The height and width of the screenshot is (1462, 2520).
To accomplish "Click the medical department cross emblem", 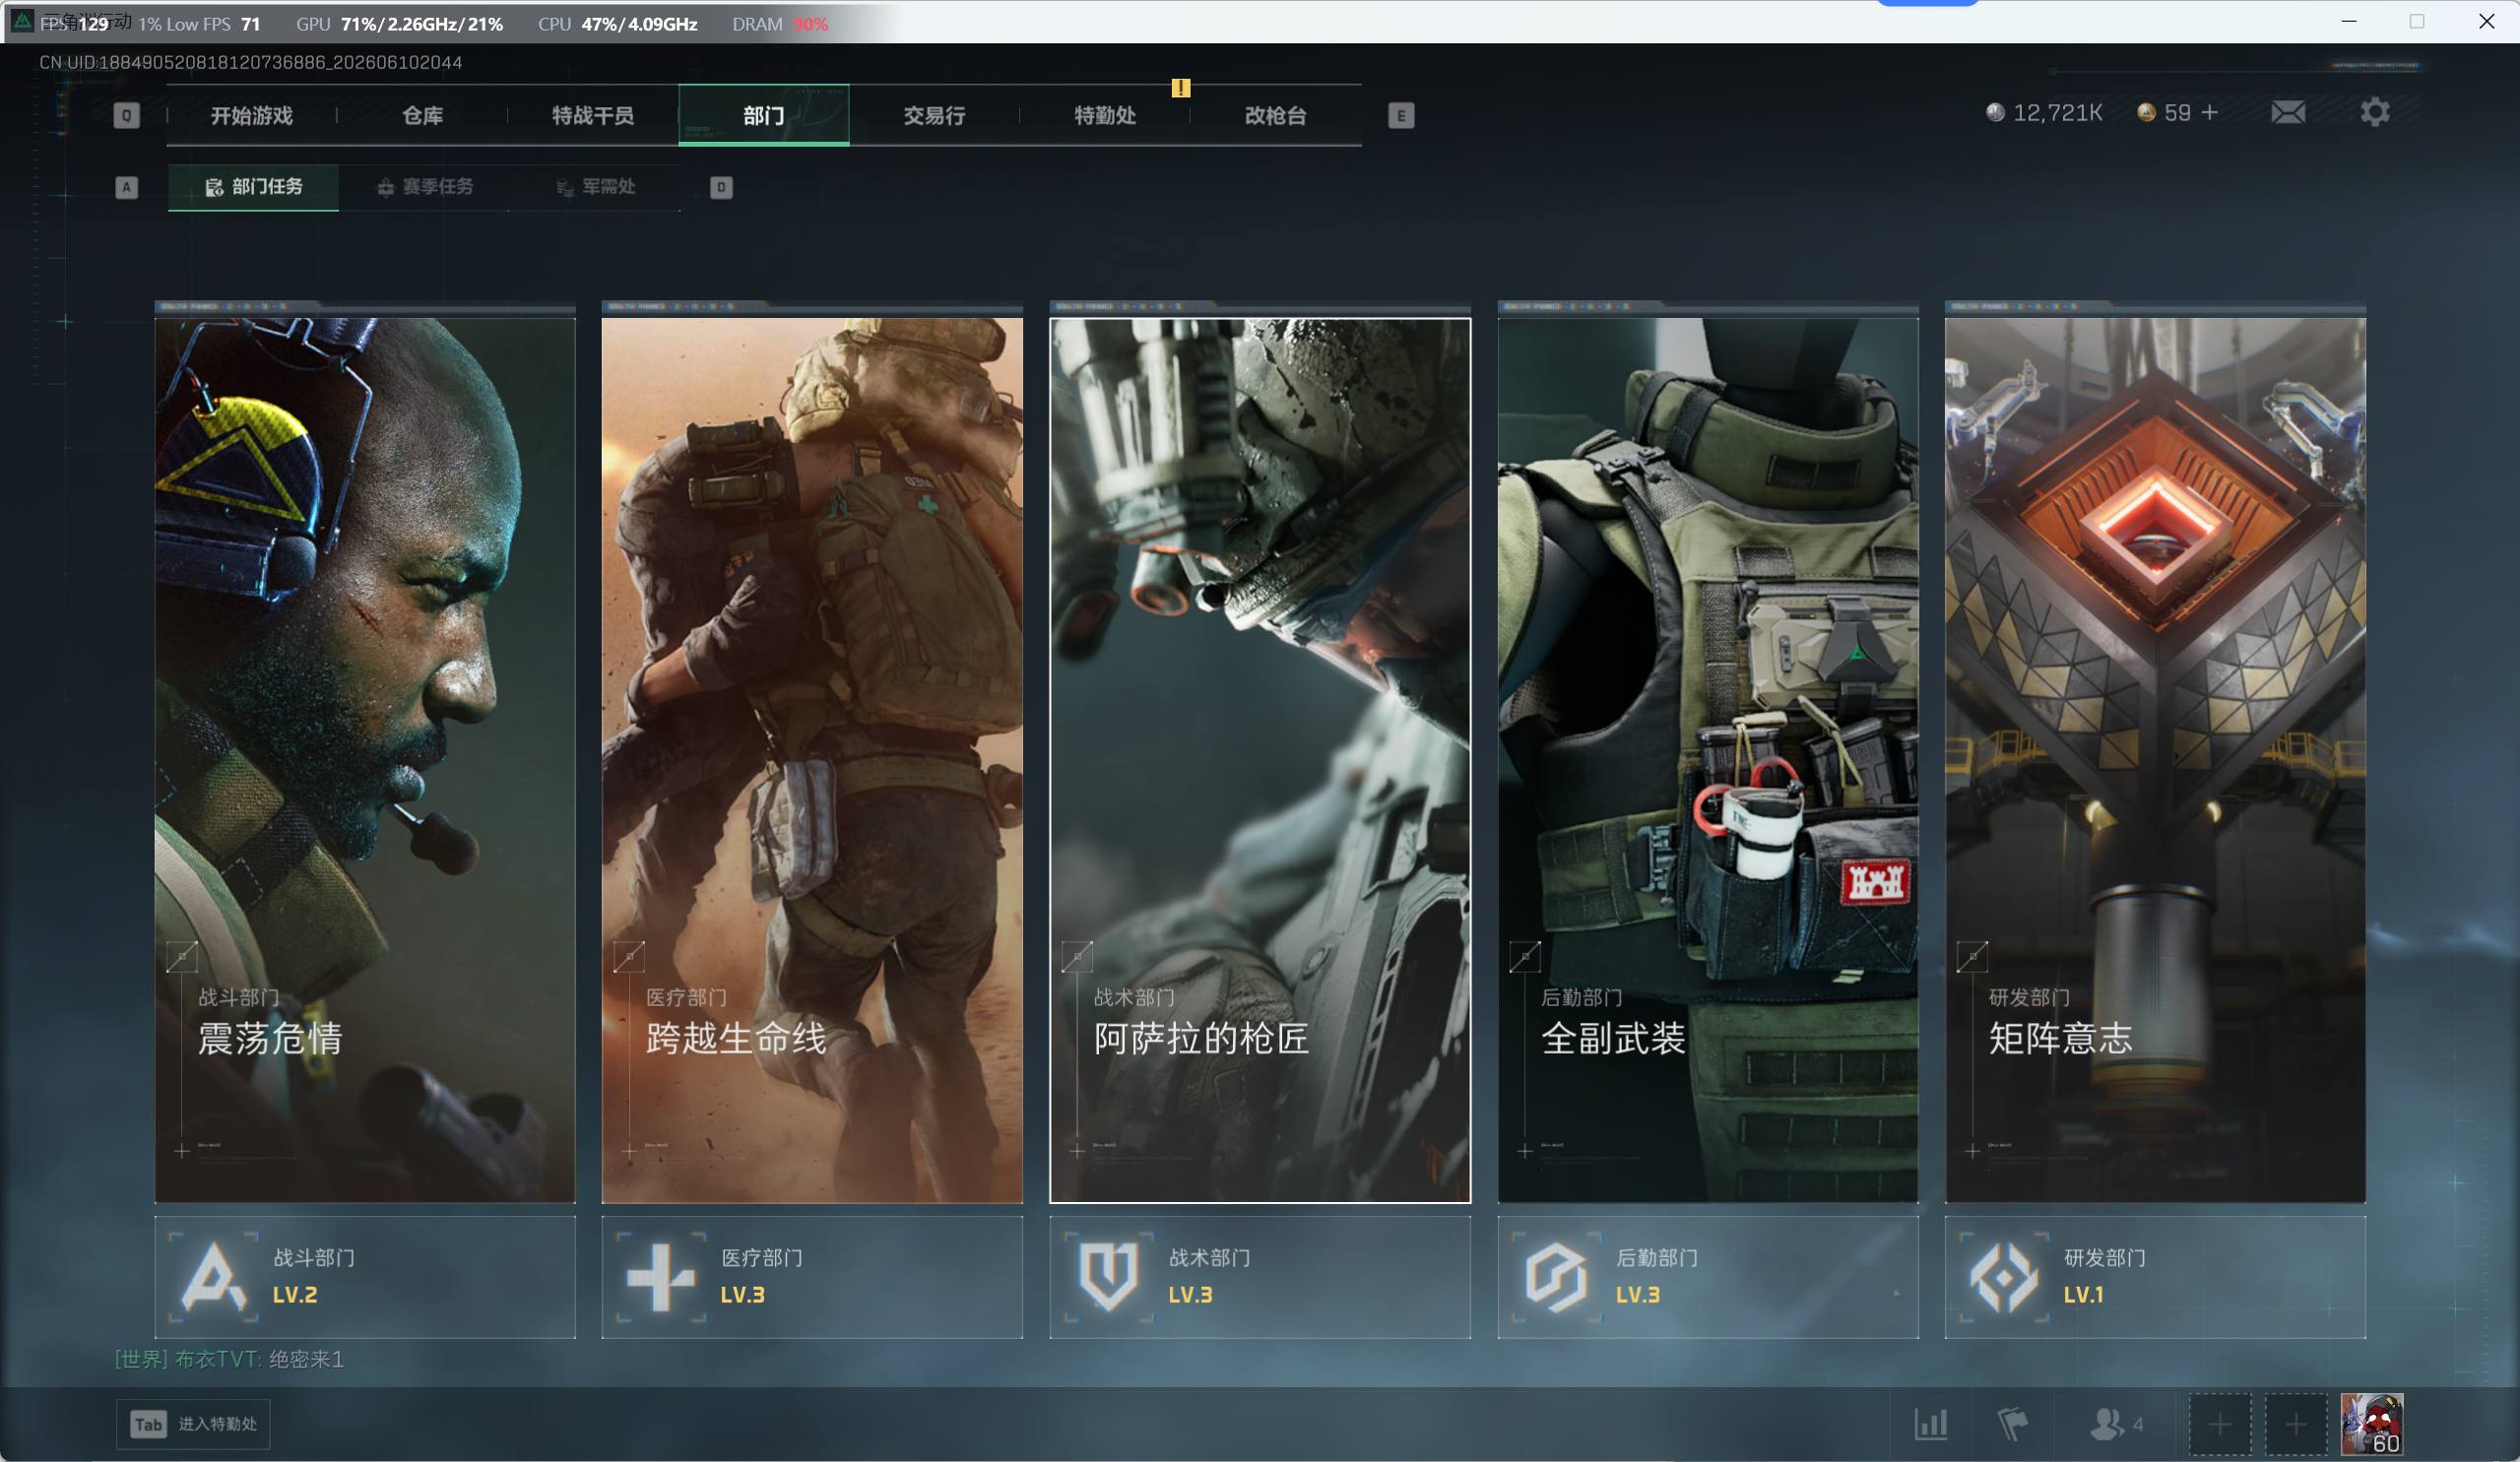I will pyautogui.click(x=660, y=1277).
